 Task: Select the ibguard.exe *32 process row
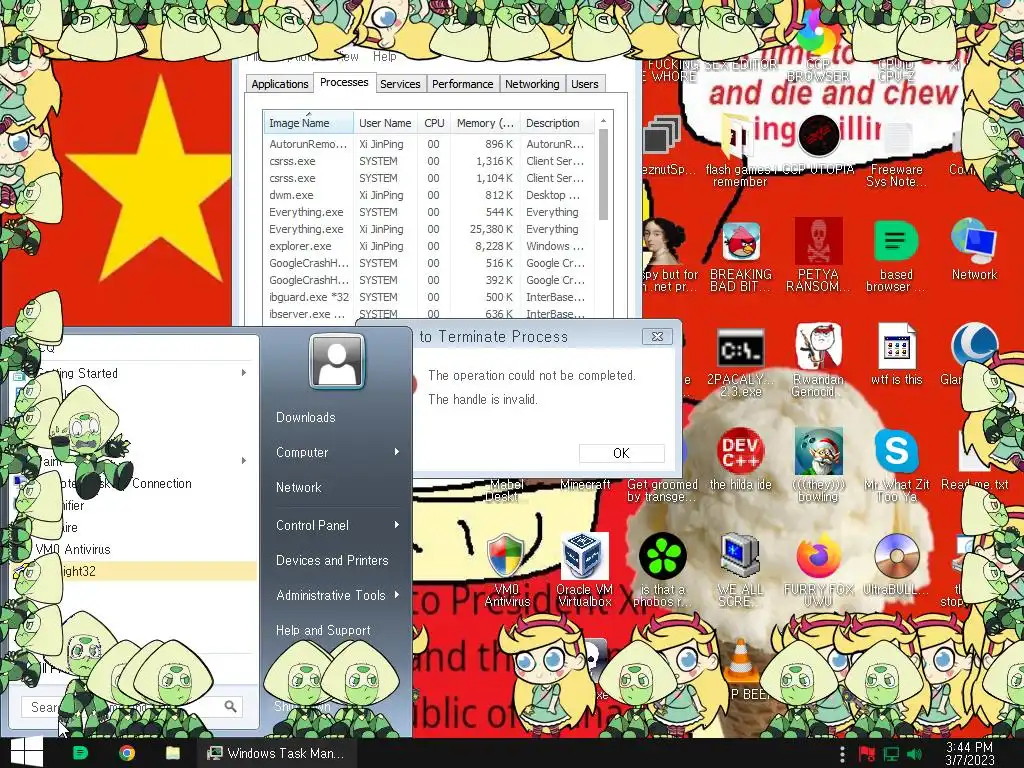(427, 297)
